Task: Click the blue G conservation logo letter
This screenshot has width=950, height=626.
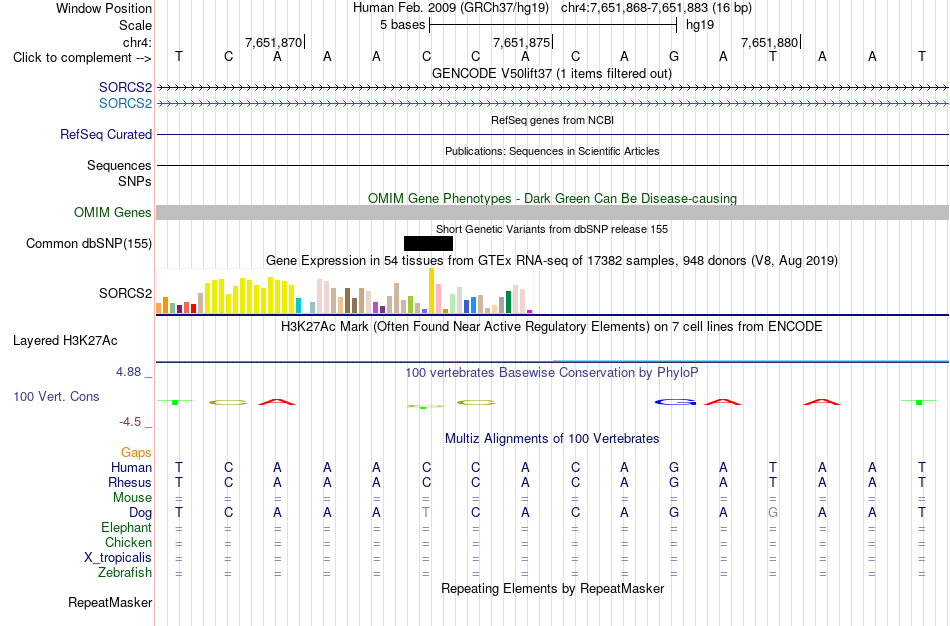Action: click(675, 402)
